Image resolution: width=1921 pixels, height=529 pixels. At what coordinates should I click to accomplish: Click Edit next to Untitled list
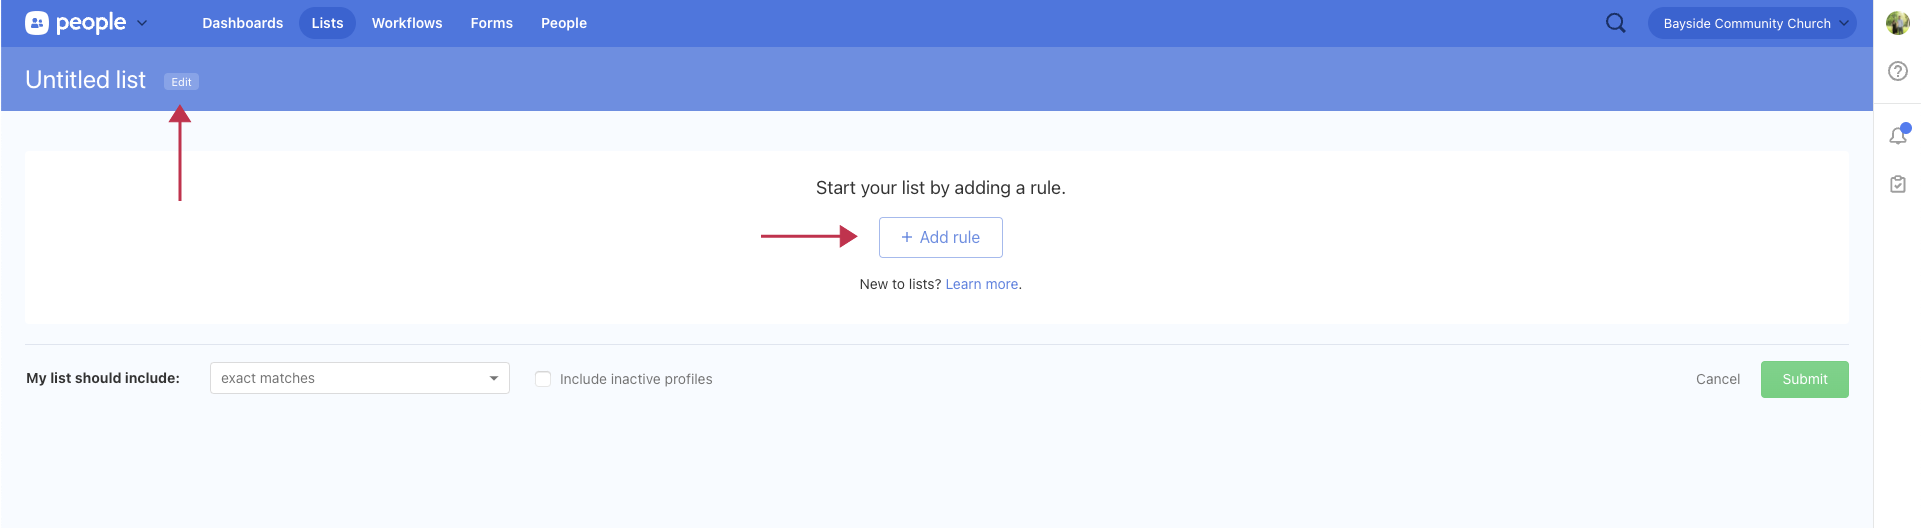click(181, 82)
